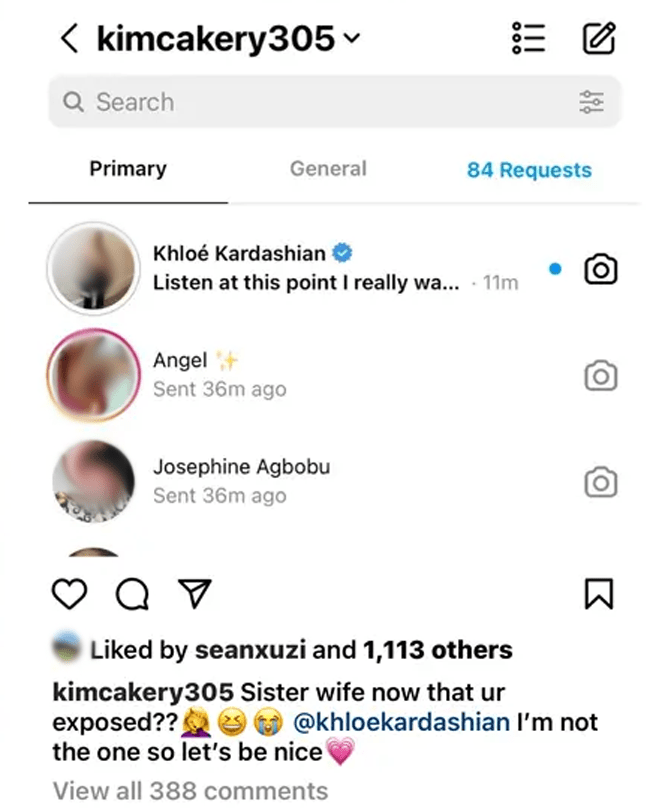Image resolution: width=650 pixels, height=810 pixels.
Task: Tap the compose new message icon
Action: point(598,40)
